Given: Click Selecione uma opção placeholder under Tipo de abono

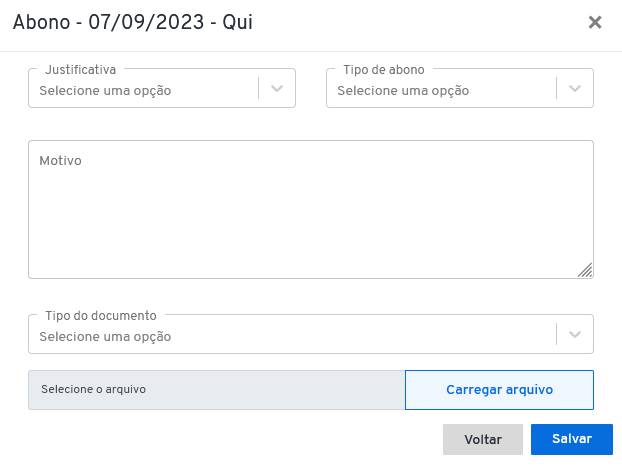Looking at the screenshot, I should click(x=403, y=91).
